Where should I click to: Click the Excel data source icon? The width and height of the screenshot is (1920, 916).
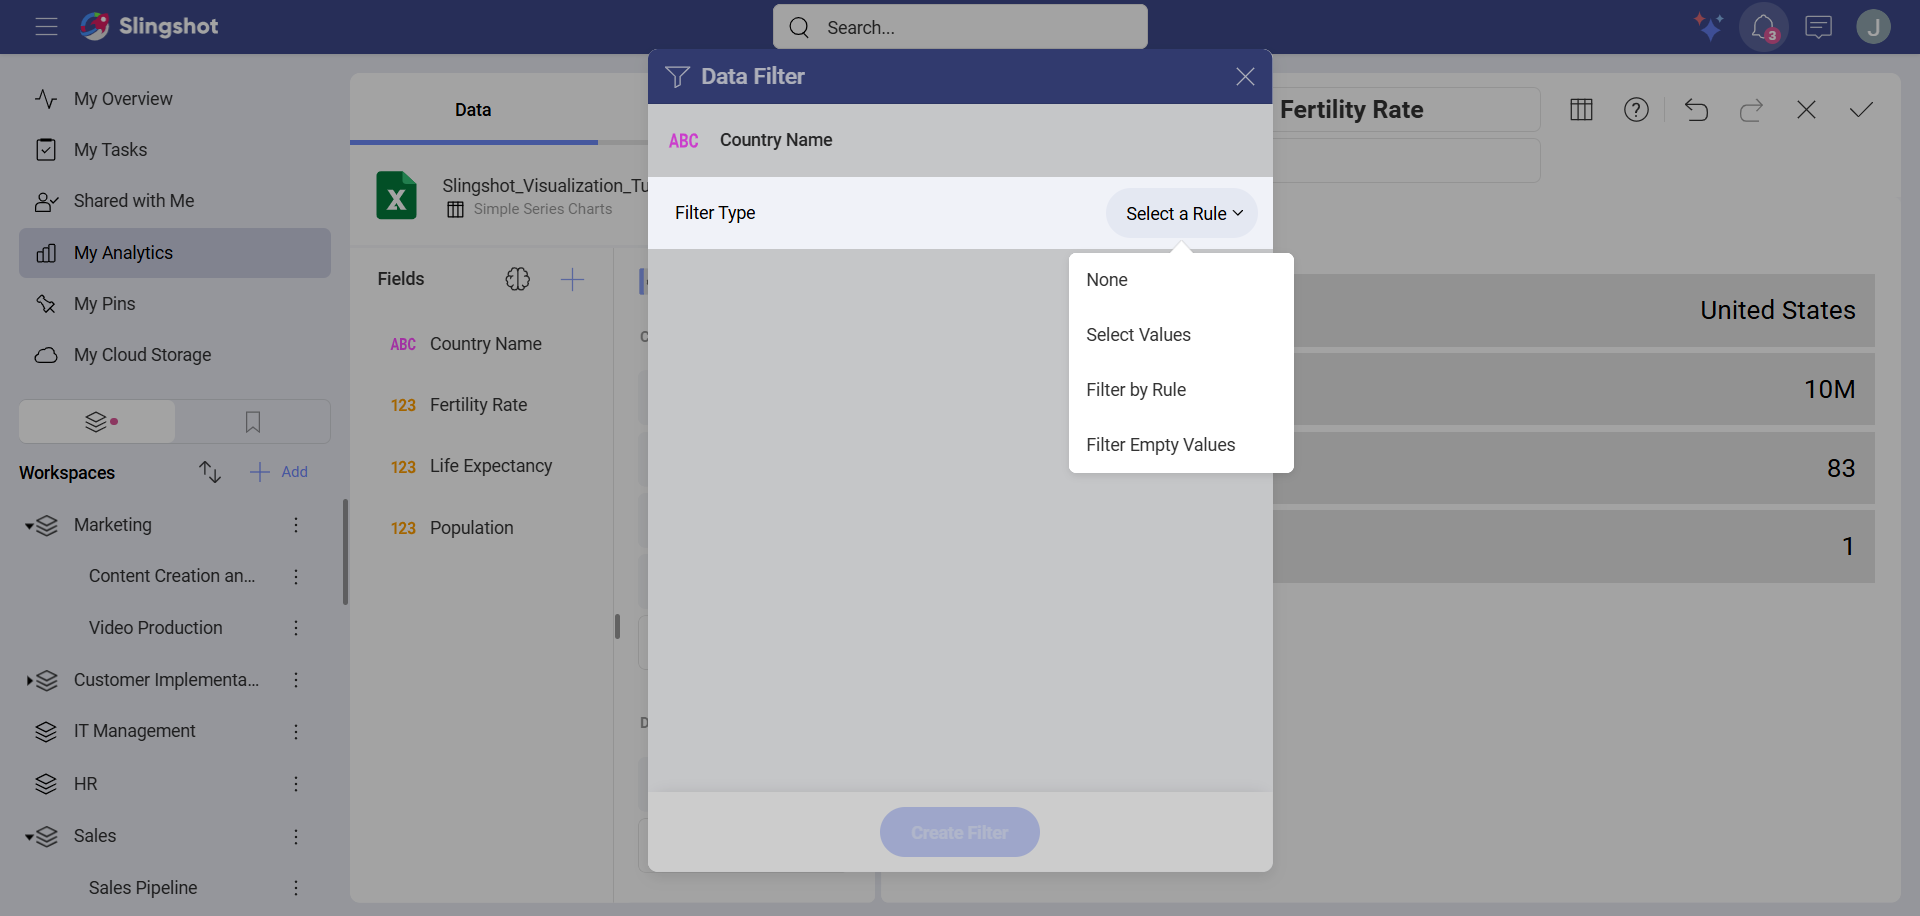click(x=396, y=195)
